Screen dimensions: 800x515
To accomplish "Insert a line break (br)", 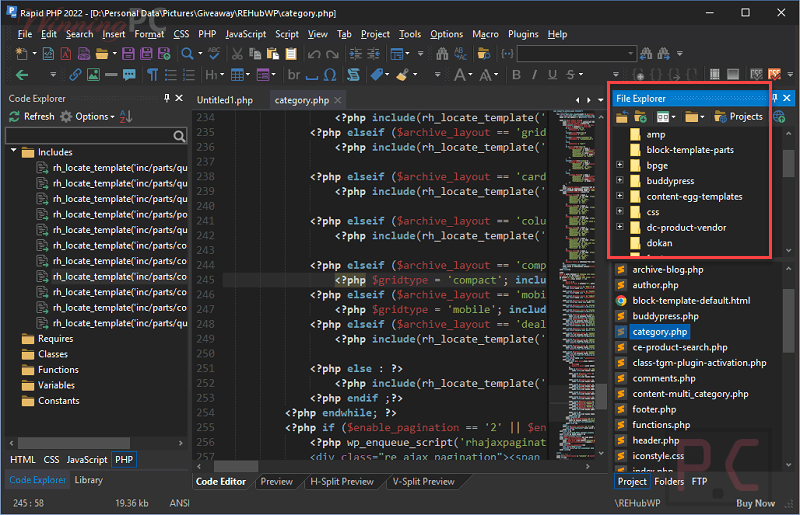I will (x=294, y=75).
